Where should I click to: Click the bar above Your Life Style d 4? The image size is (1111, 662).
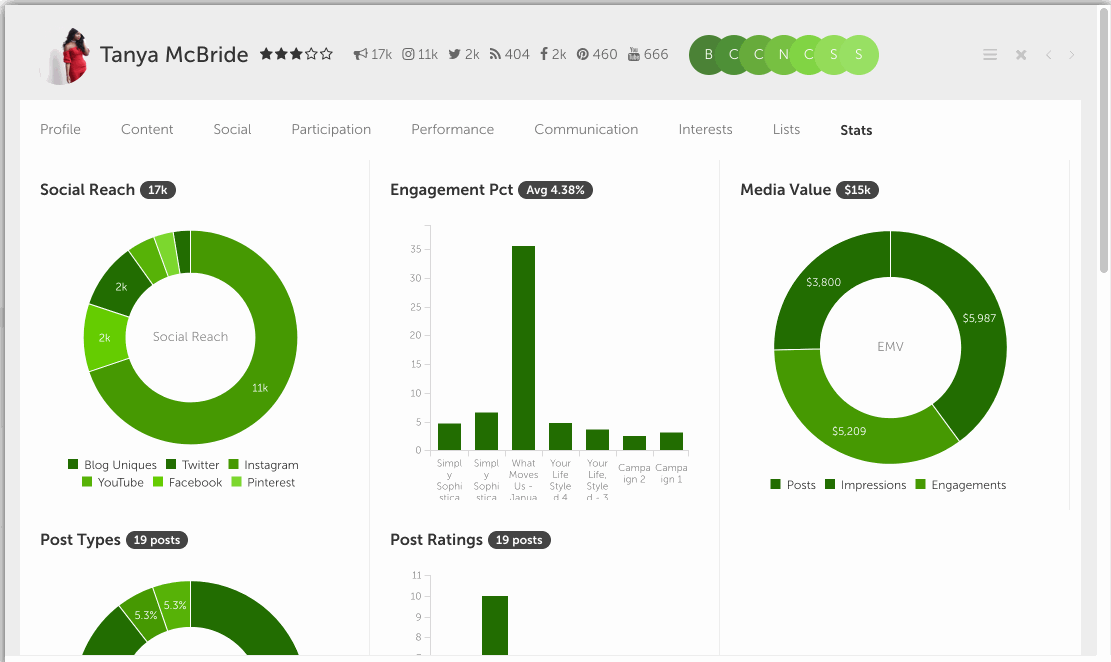coord(560,437)
